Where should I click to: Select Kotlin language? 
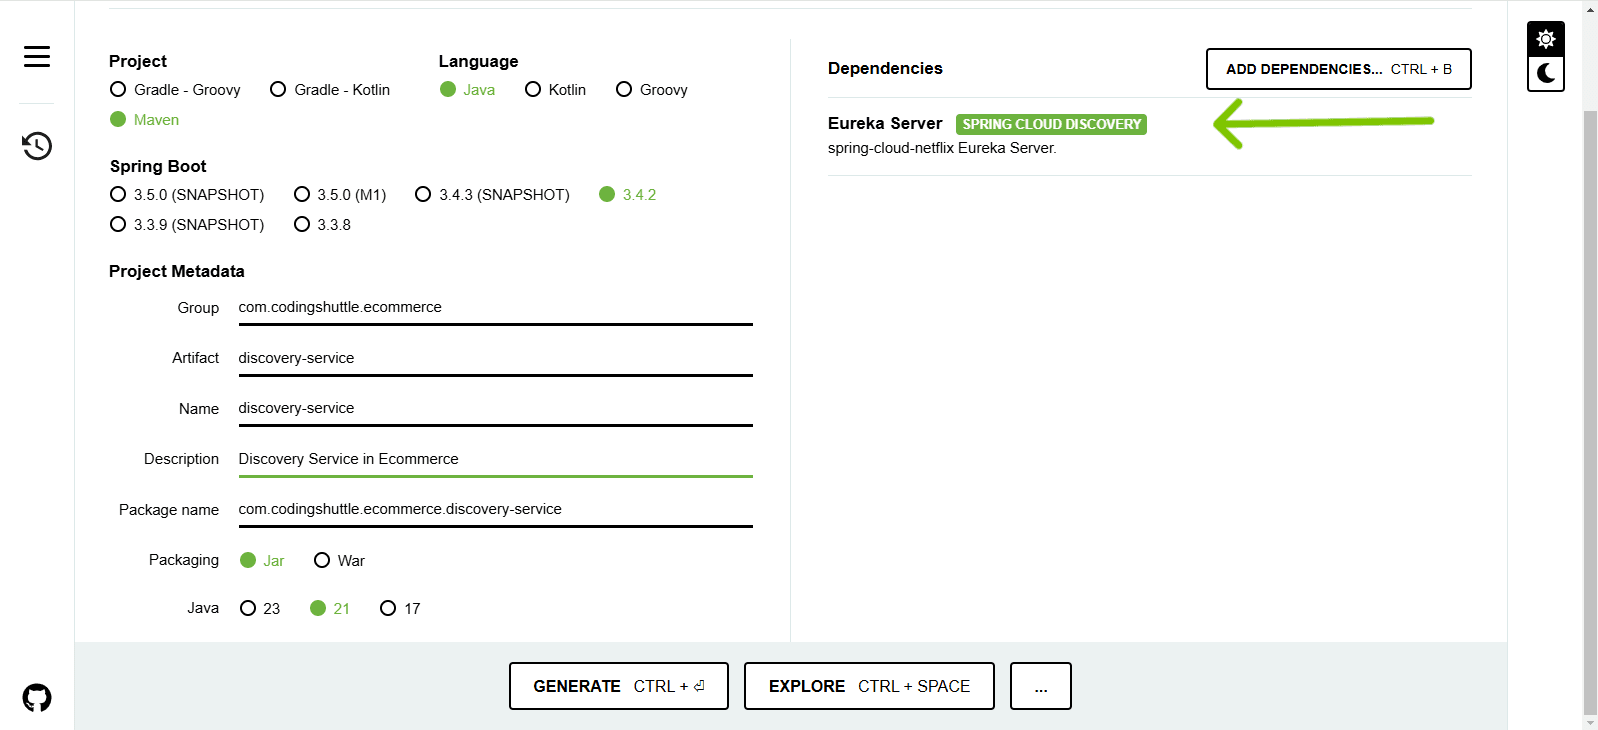point(555,90)
